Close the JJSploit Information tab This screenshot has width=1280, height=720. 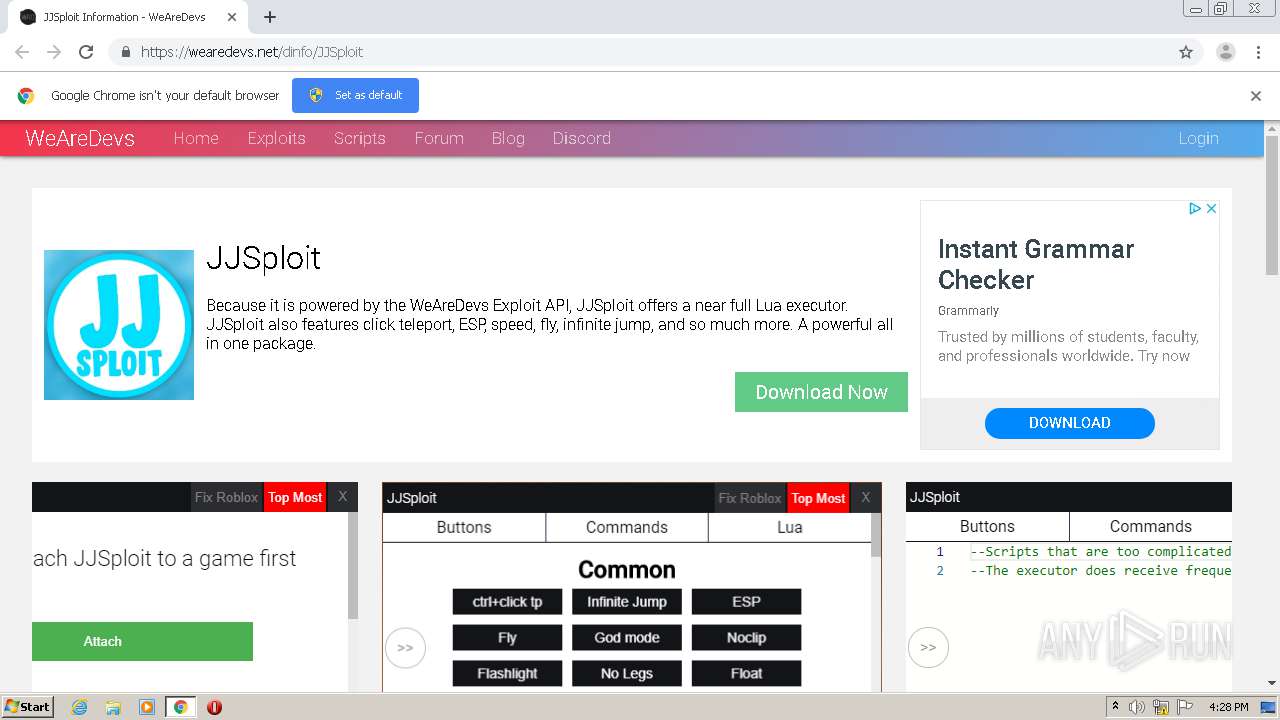(232, 17)
